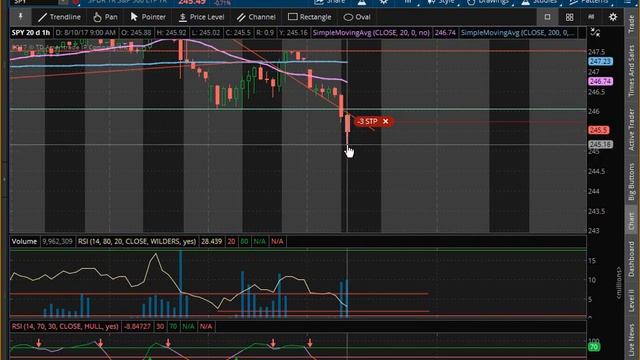
Task: Click the Y: 245.16 cursor value
Action: [x=293, y=32]
